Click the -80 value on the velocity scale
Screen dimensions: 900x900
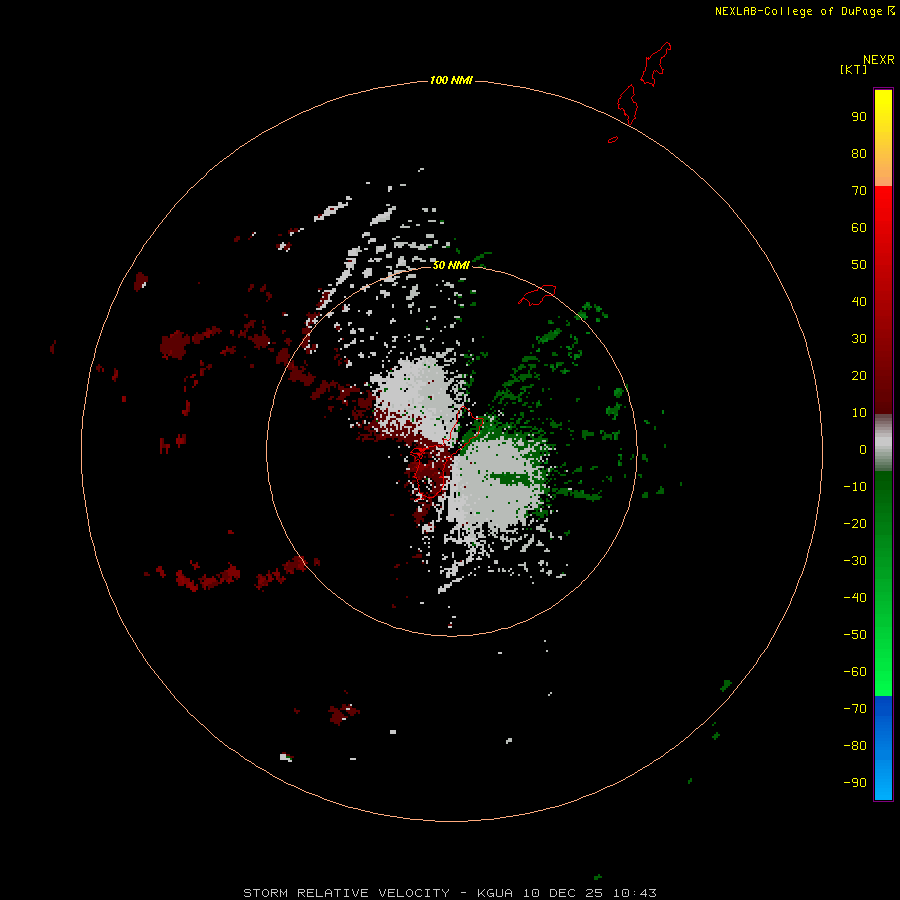point(855,746)
